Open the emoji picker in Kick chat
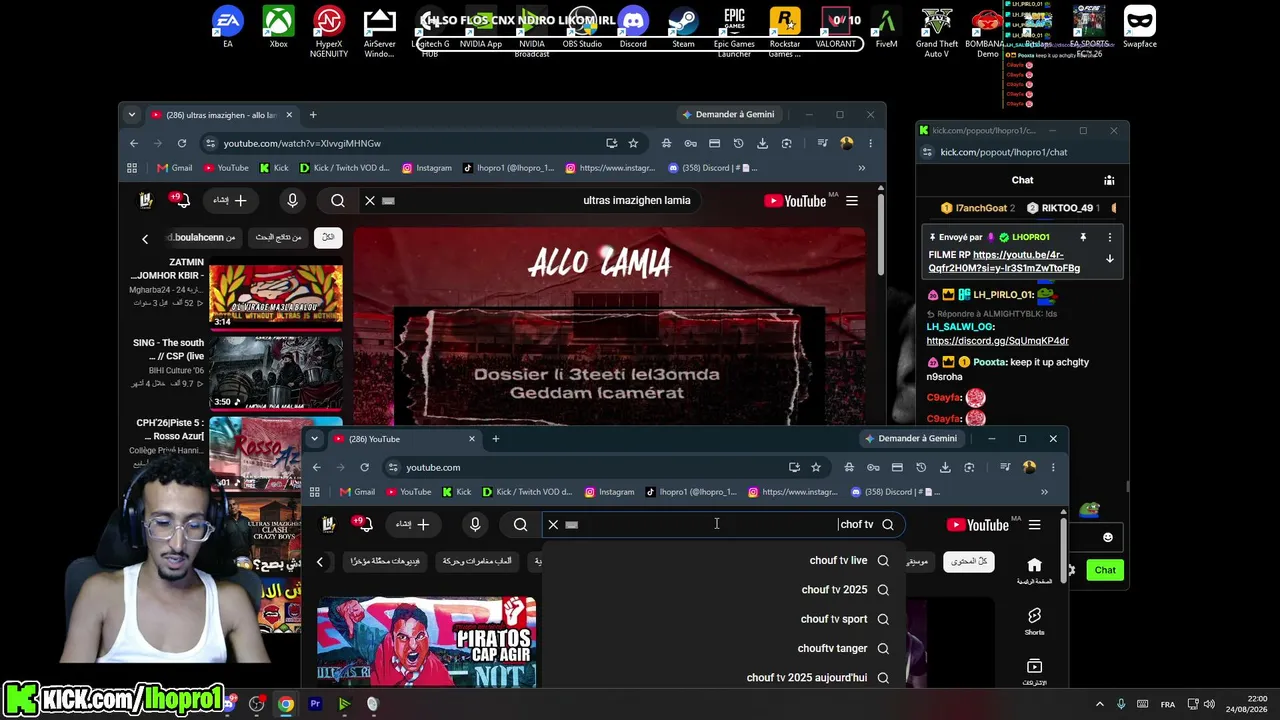The height and width of the screenshot is (720, 1280). (x=1107, y=537)
